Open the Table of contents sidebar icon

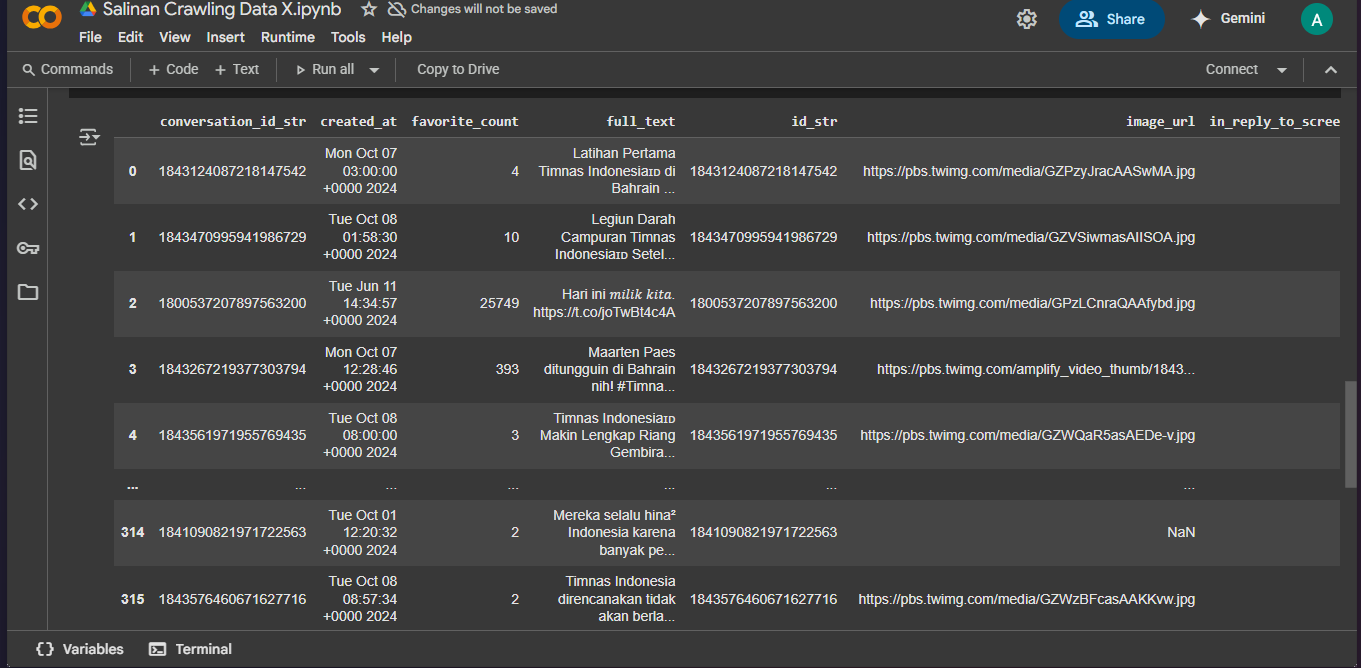coord(28,116)
